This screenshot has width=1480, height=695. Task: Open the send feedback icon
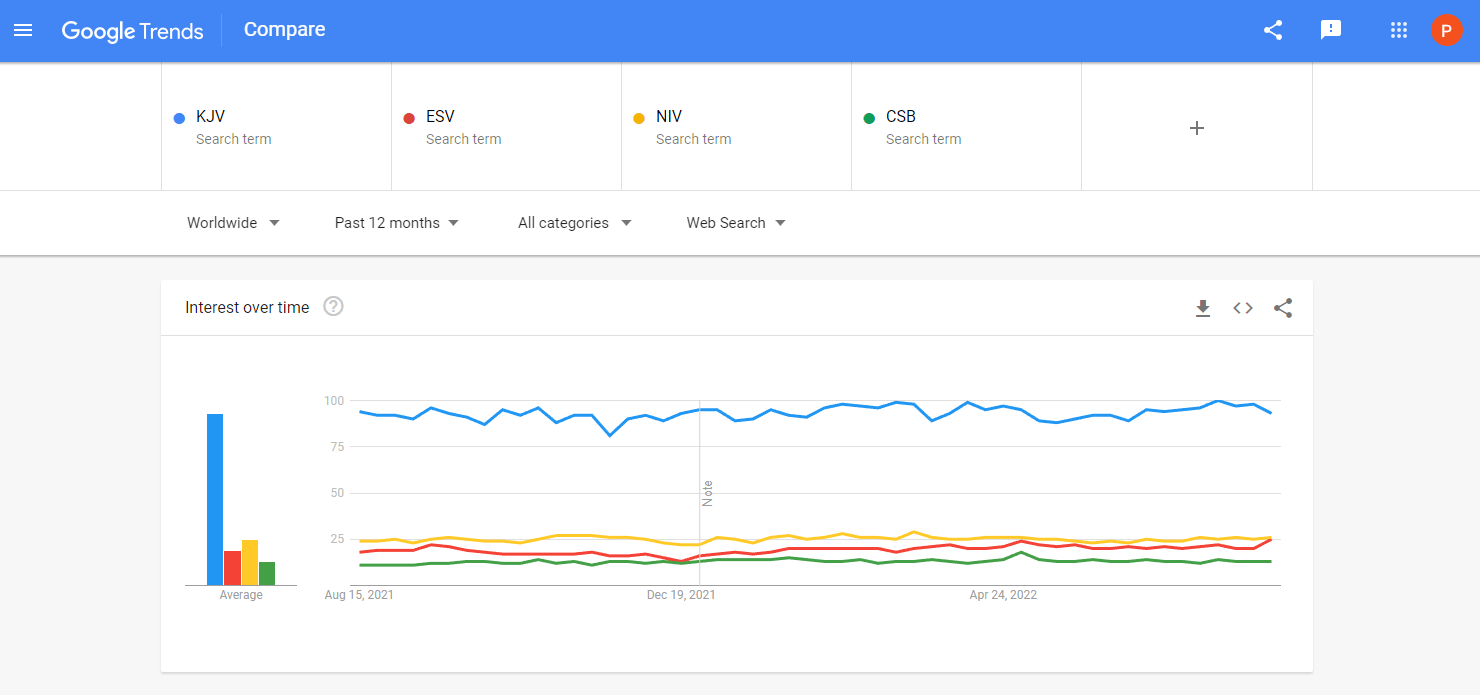tap(1331, 30)
